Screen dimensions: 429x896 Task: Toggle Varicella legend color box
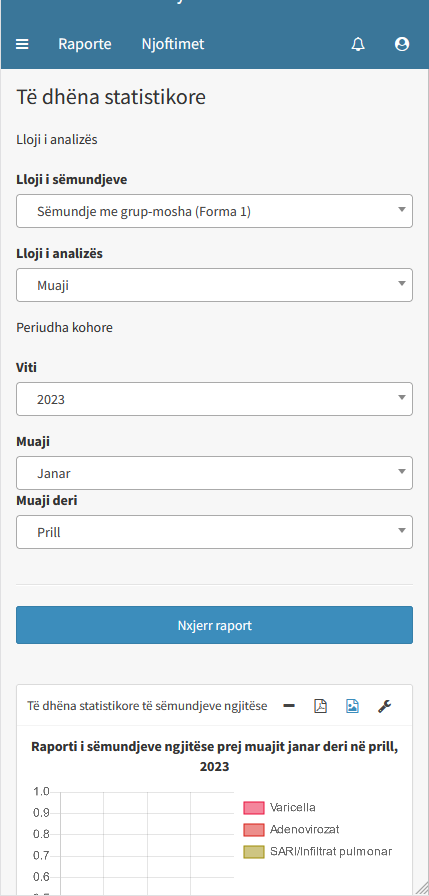(254, 808)
